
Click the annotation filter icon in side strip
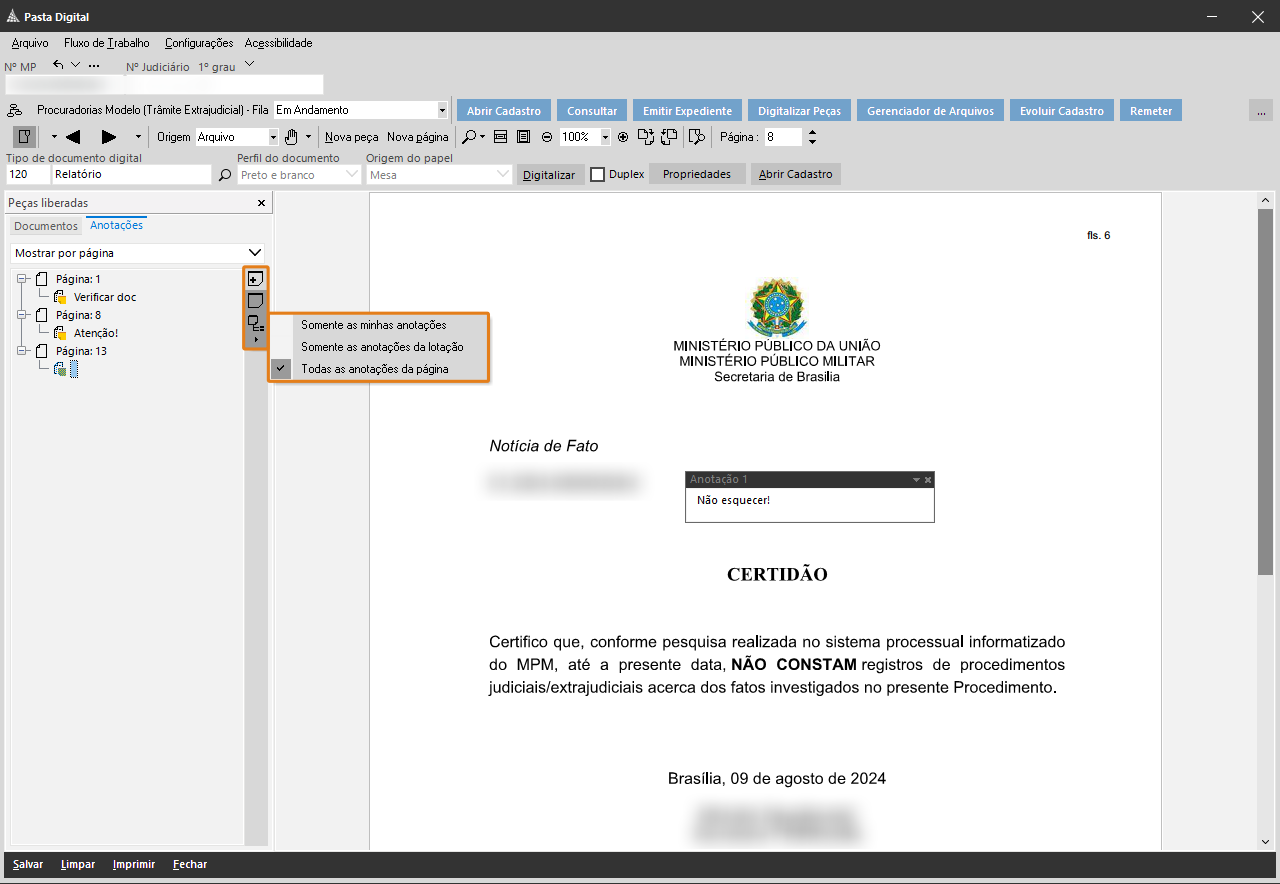255,322
